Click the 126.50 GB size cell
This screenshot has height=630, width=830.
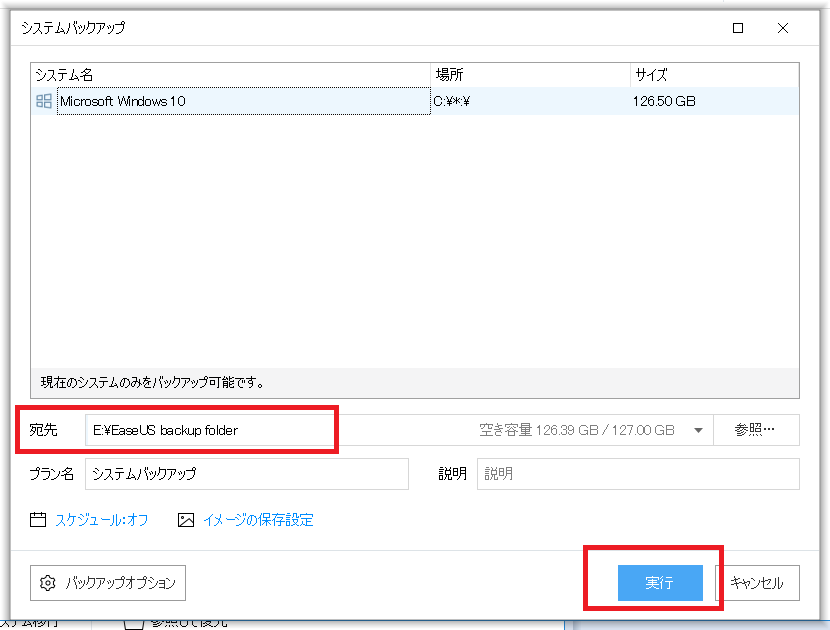[664, 101]
